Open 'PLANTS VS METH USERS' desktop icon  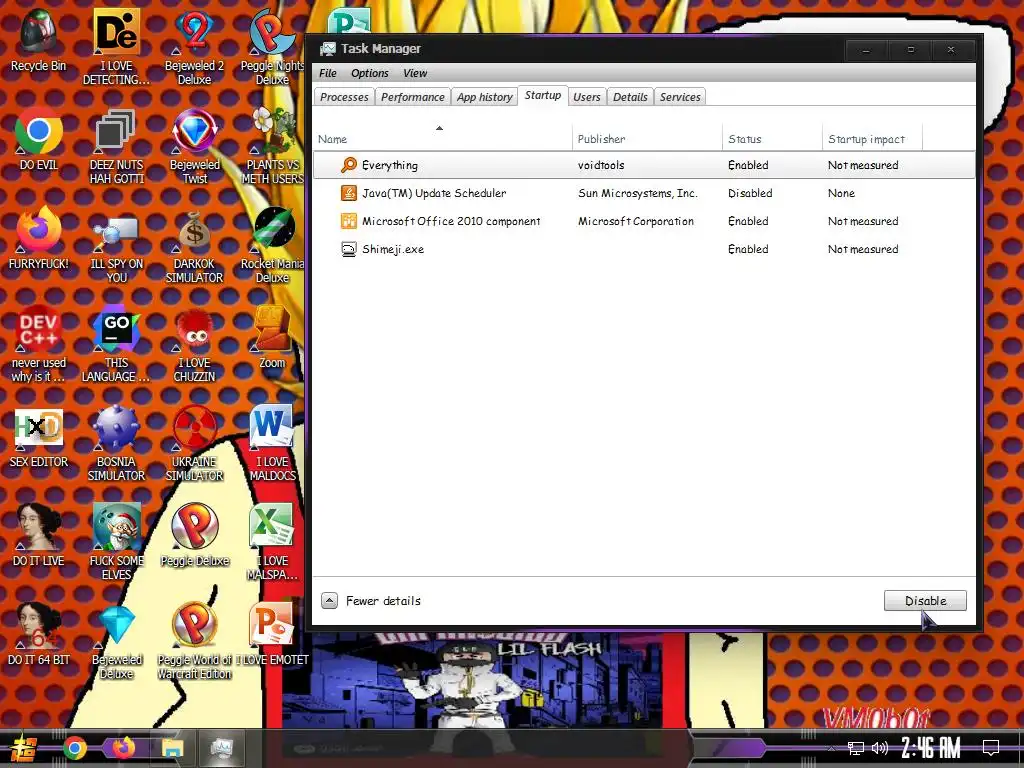(x=272, y=146)
